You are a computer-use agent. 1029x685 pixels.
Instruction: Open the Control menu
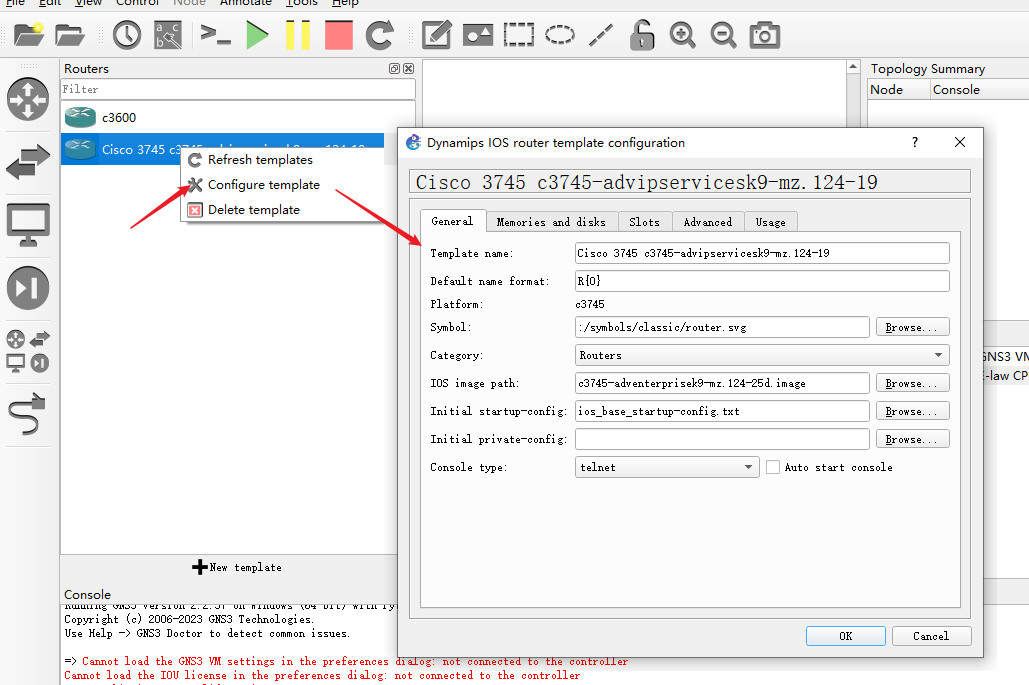tap(137, 3)
